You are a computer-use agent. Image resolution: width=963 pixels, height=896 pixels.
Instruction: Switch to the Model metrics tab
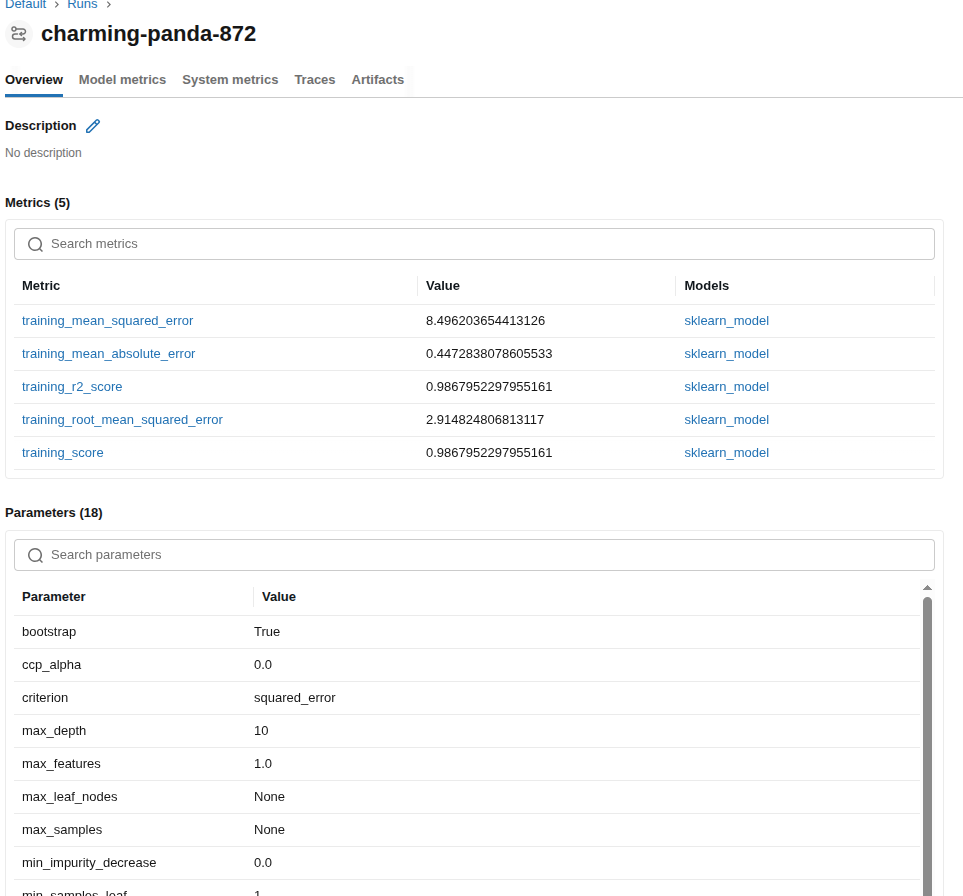click(x=122, y=80)
